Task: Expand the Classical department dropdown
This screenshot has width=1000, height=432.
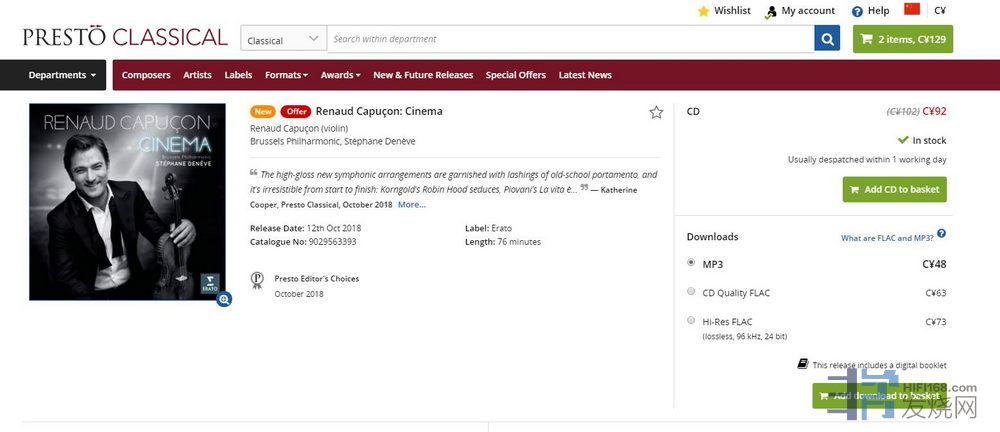Action: (283, 40)
